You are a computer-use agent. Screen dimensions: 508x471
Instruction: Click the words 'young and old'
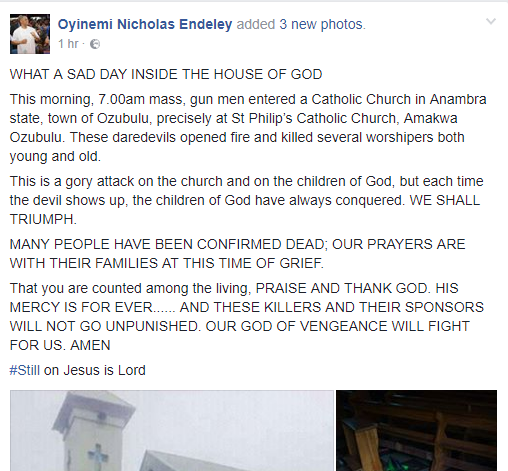(55, 156)
